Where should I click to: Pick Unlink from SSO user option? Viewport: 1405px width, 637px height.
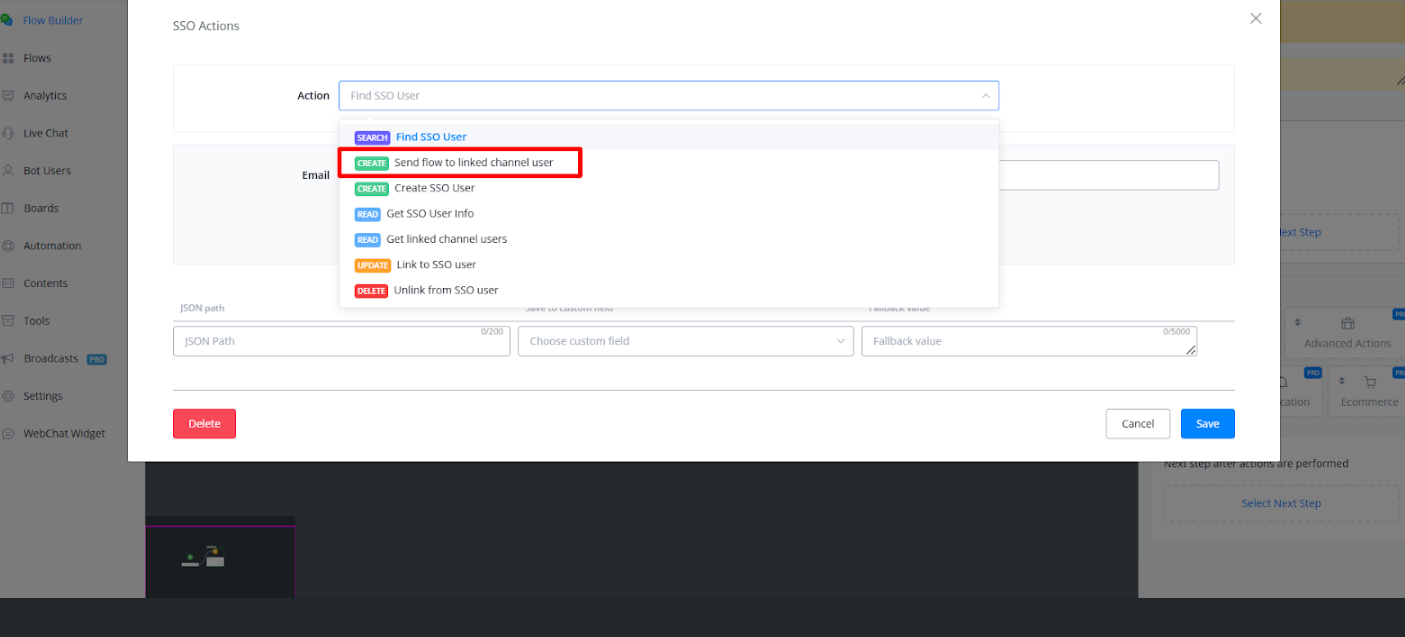445,290
